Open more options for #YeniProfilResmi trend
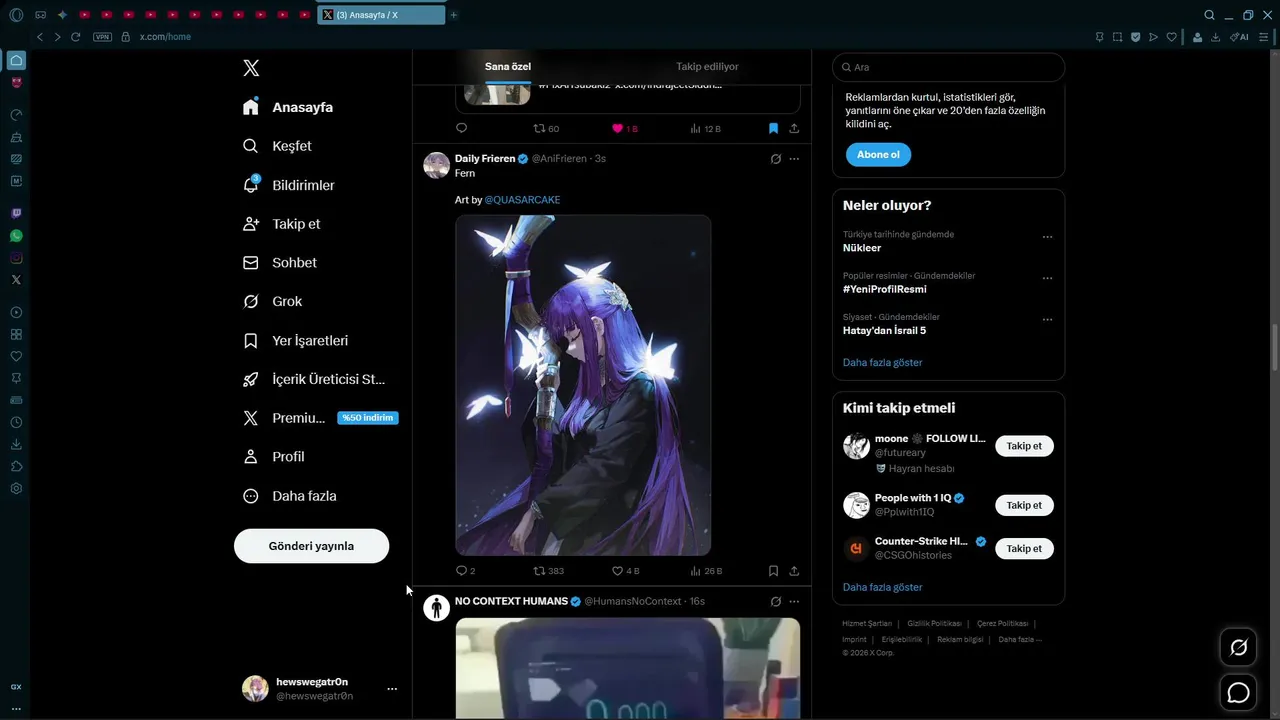The width and height of the screenshot is (1280, 720). 1047,278
